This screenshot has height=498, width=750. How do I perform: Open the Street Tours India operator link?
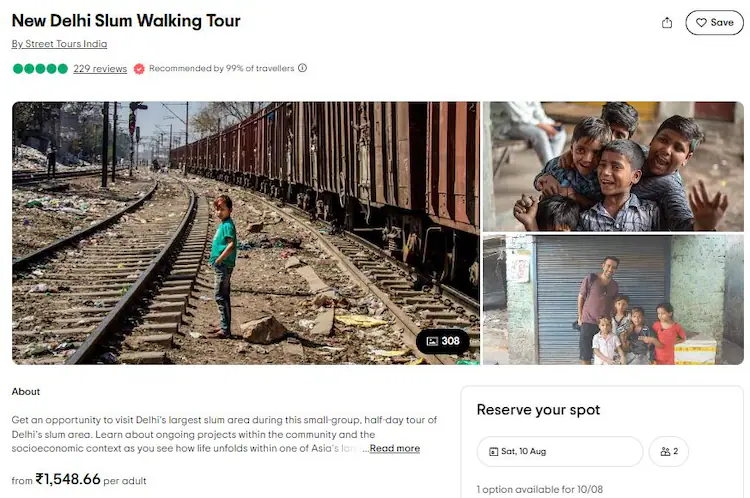(x=59, y=44)
